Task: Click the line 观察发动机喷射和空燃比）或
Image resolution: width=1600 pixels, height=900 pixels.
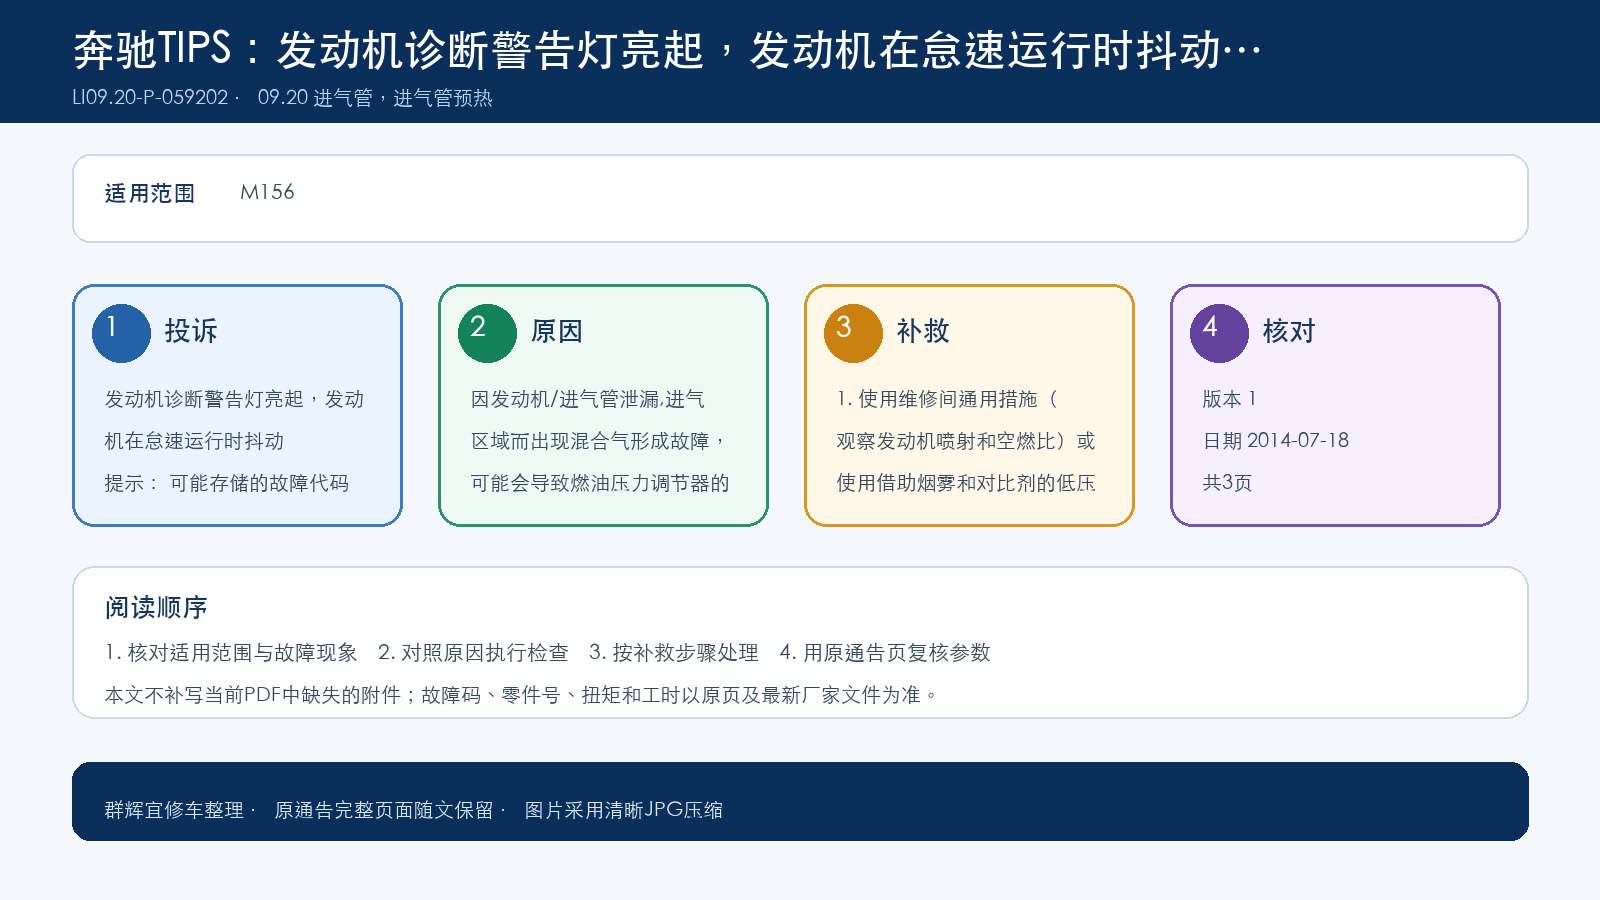Action: [x=966, y=441]
